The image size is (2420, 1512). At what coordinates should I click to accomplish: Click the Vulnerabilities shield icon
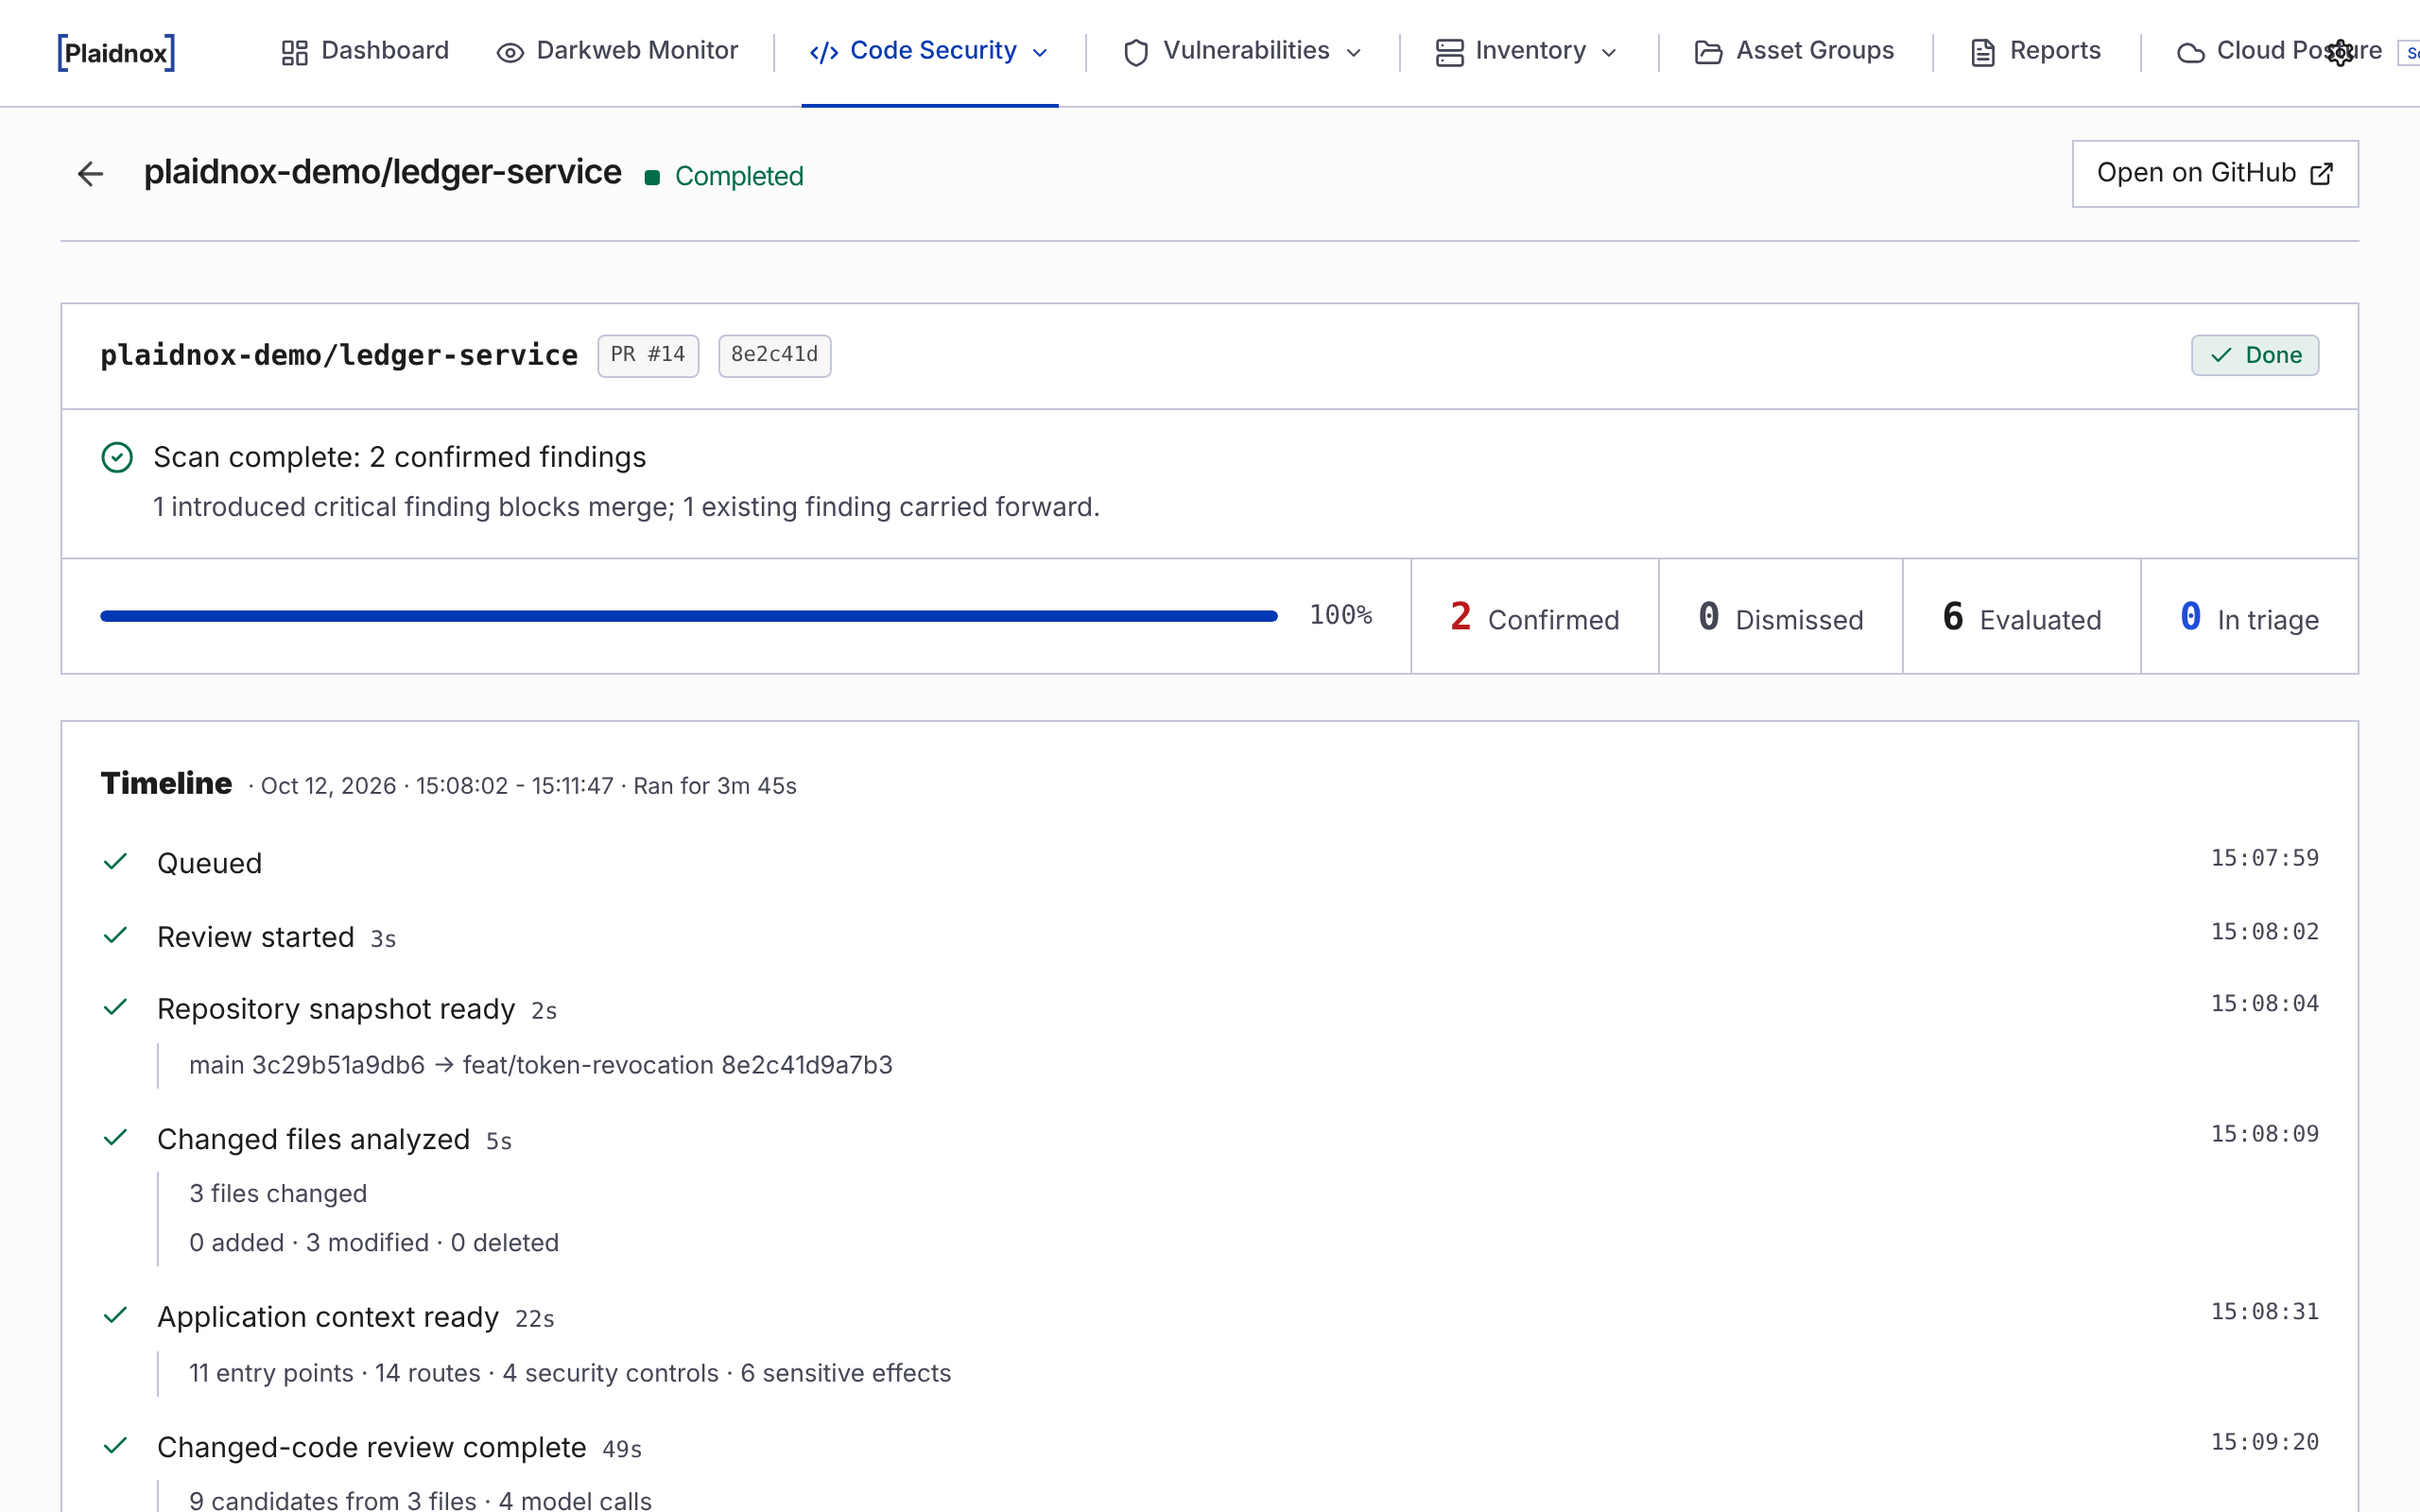1136,53
